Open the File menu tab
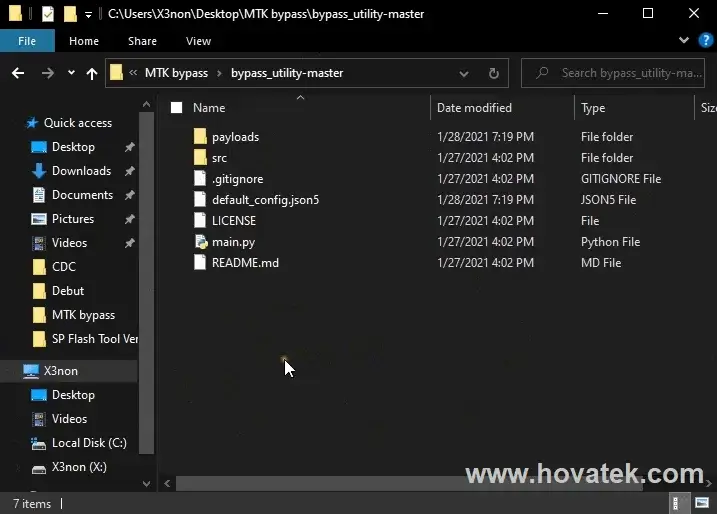Screen dimensions: 717x514 pyautogui.click(x=27, y=41)
